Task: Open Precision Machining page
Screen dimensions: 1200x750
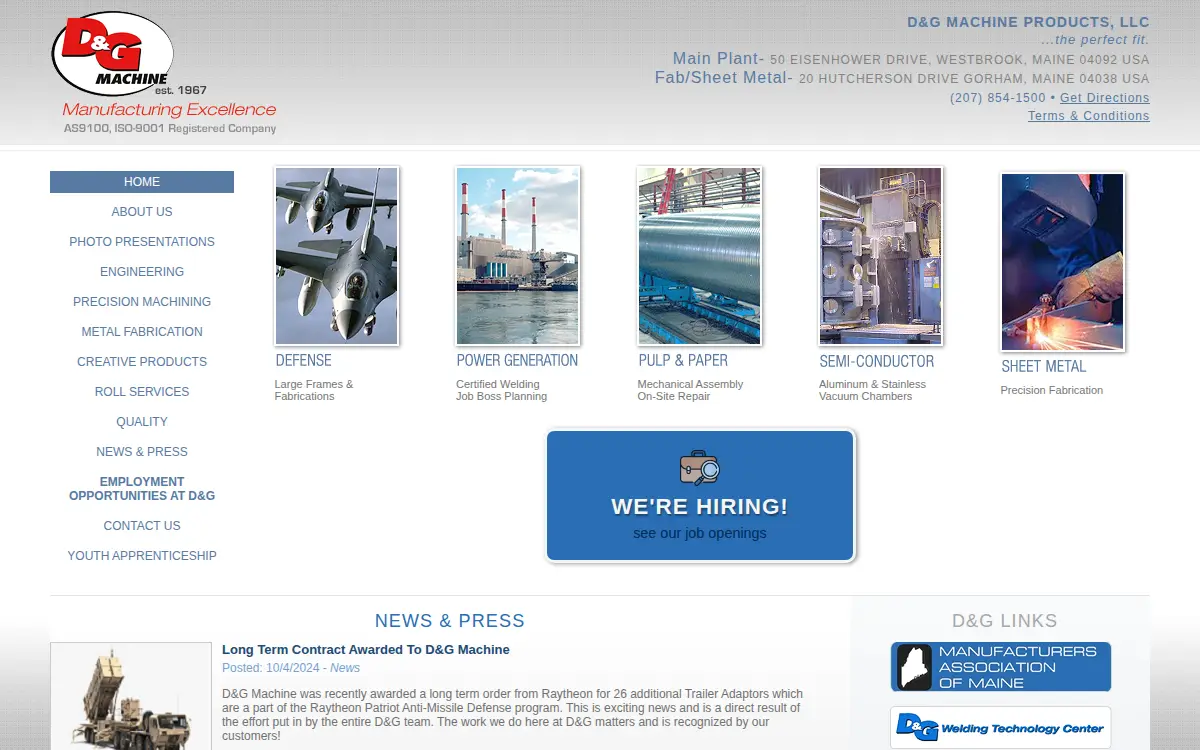Action: pos(142,302)
